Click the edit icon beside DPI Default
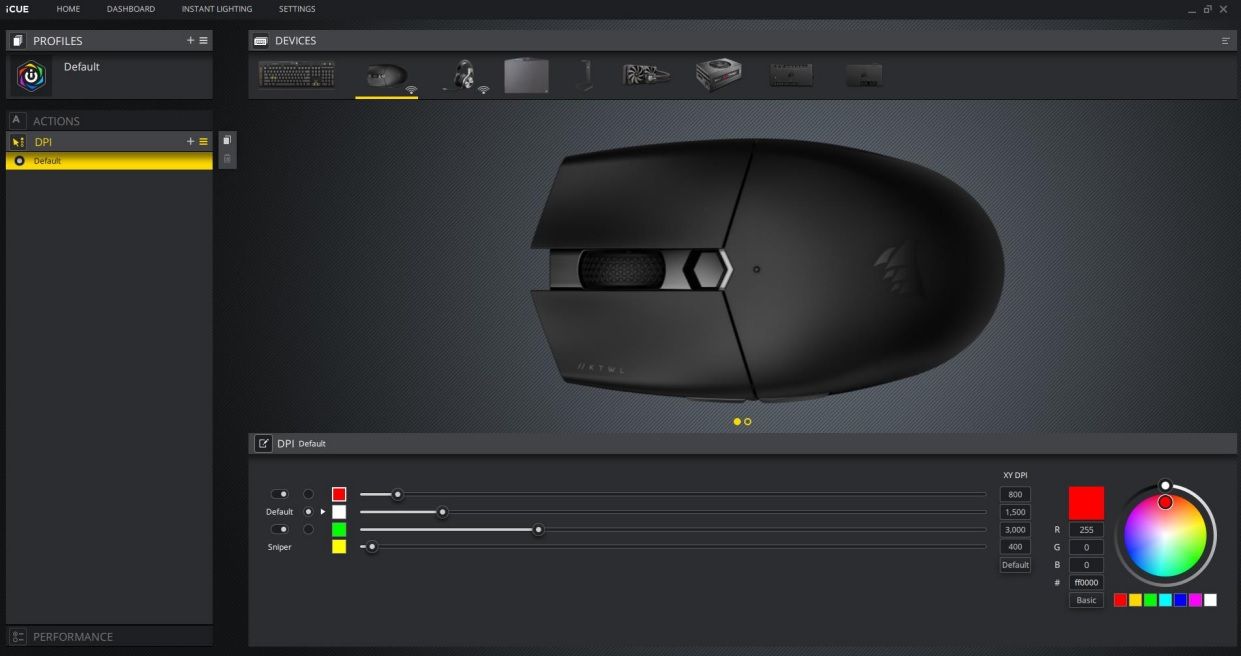This screenshot has width=1241, height=656. (x=263, y=443)
